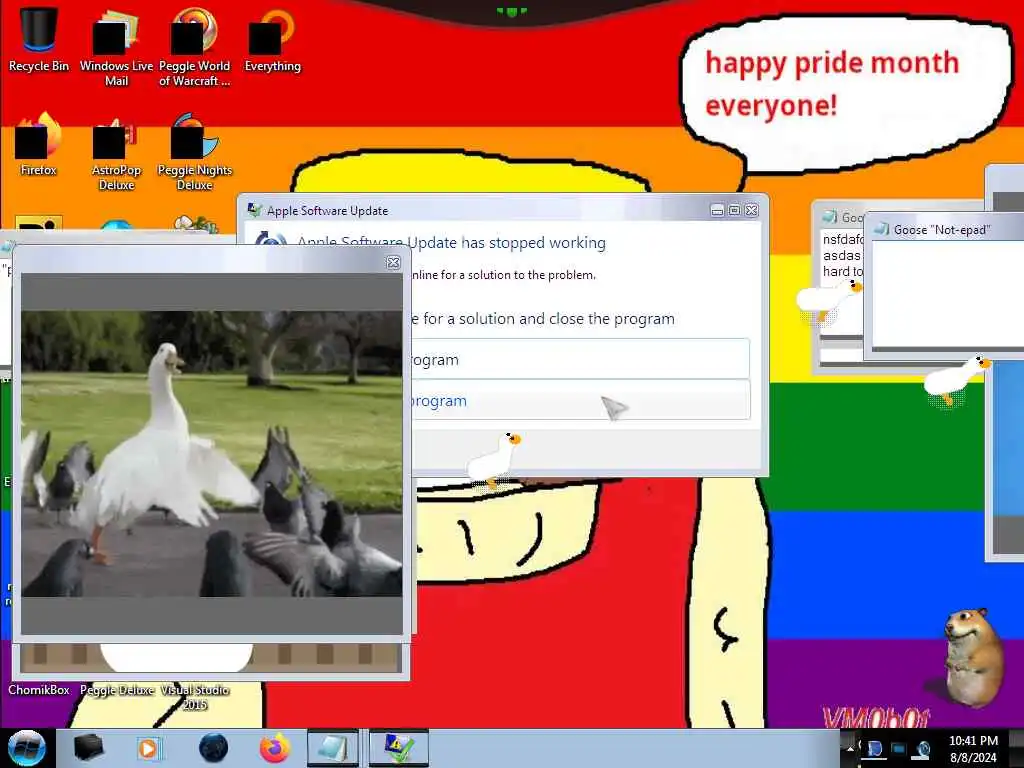Click the ChomikBox desktop label

(x=39, y=690)
